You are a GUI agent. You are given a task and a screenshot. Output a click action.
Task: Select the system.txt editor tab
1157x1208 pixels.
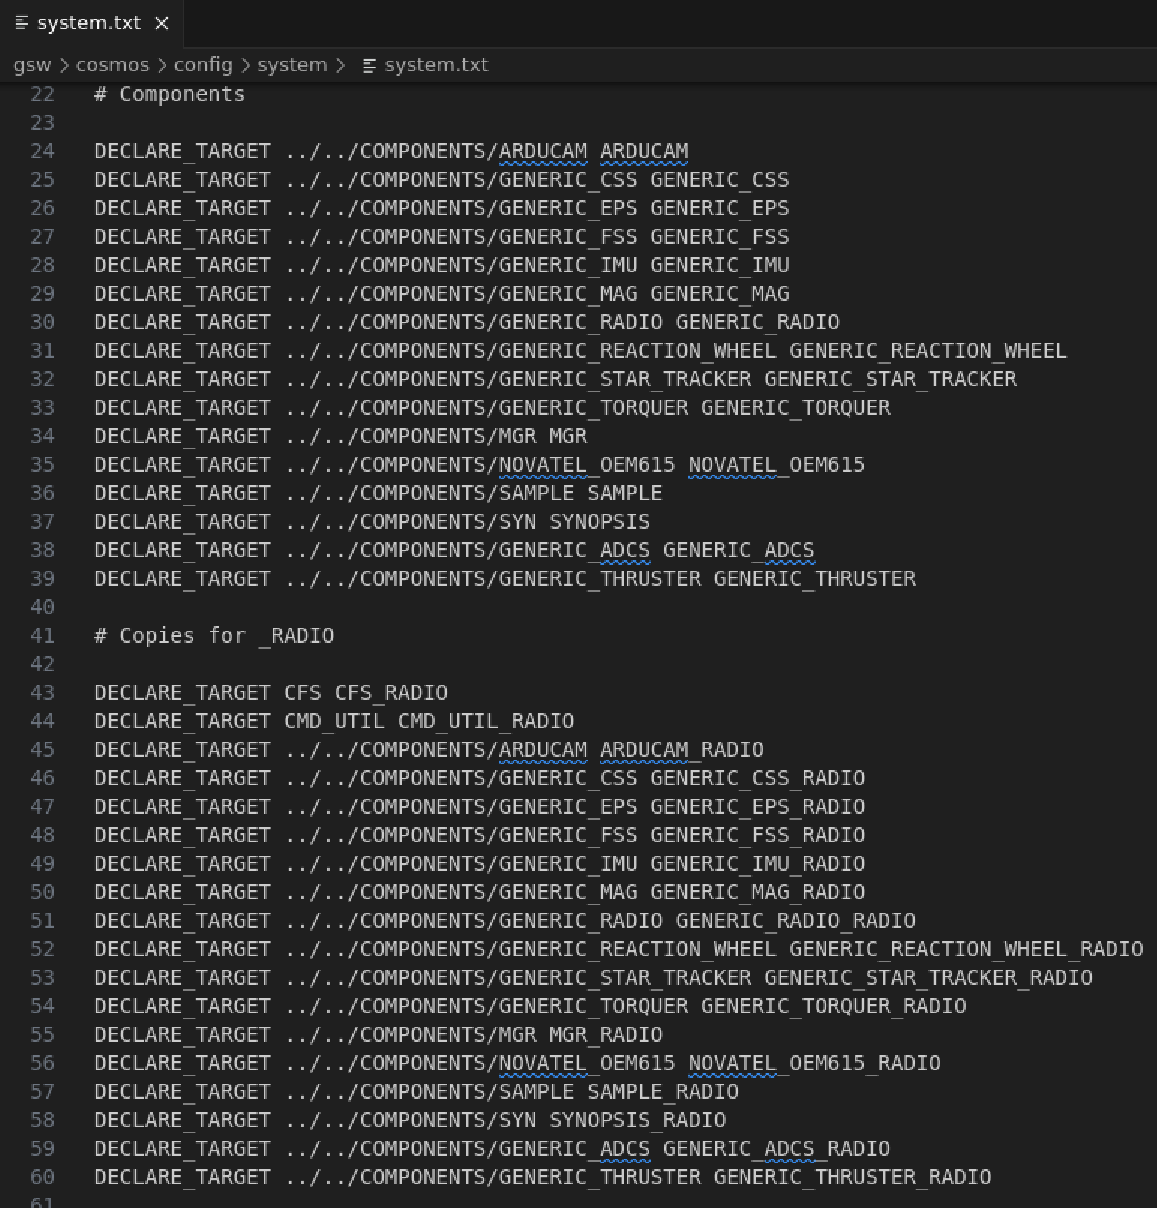point(91,23)
